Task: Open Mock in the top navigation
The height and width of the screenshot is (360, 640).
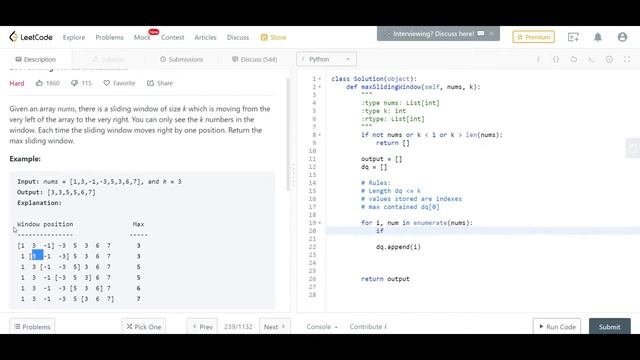Action: [142, 37]
